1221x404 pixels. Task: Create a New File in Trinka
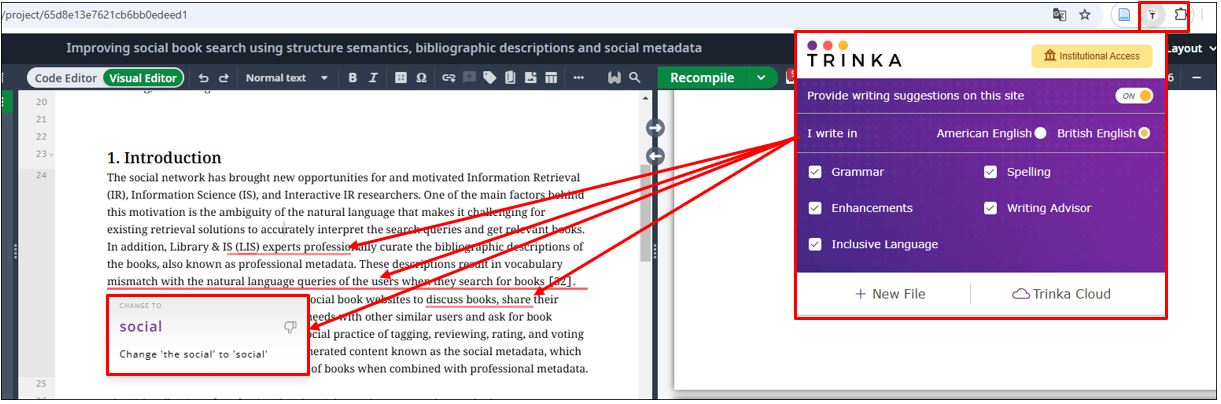tap(890, 294)
